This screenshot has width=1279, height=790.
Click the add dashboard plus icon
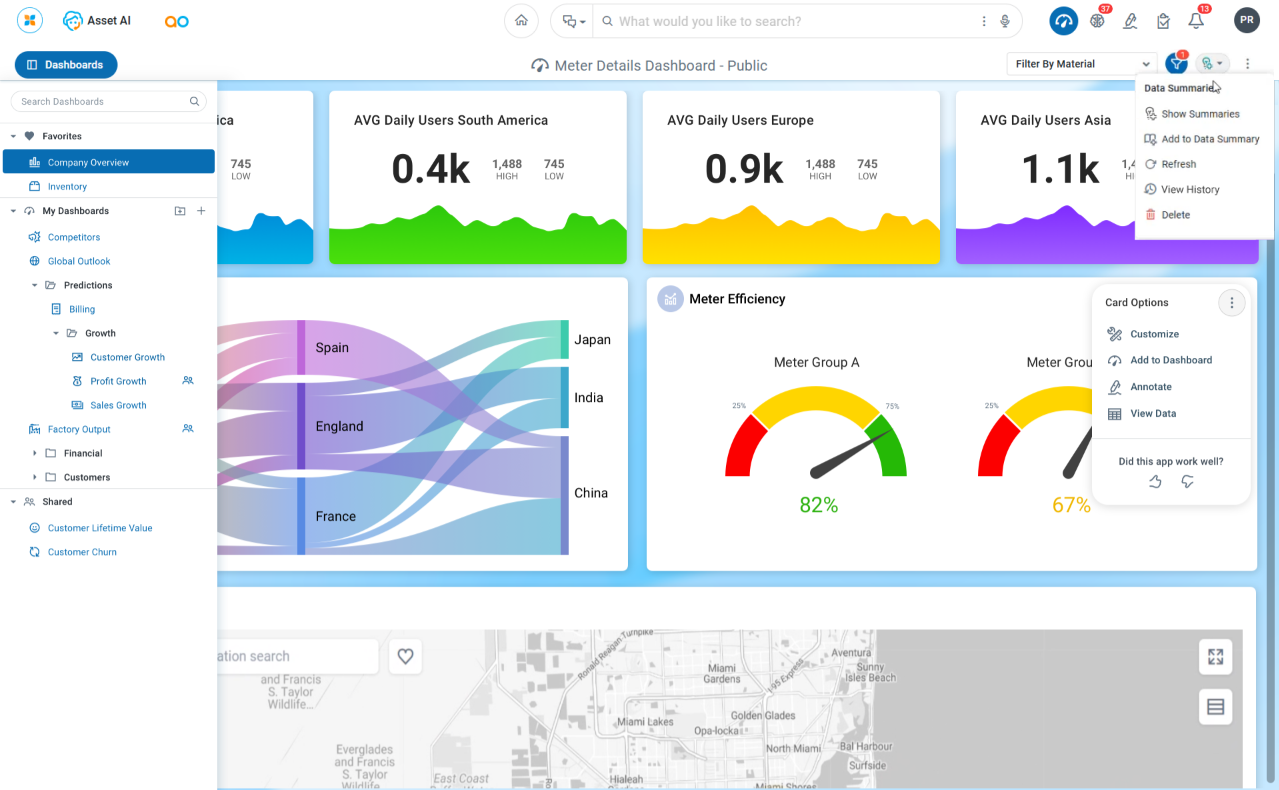point(201,211)
